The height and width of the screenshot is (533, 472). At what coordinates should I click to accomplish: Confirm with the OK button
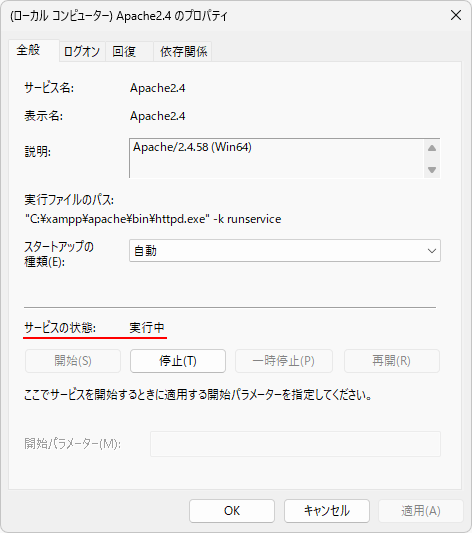click(232, 511)
